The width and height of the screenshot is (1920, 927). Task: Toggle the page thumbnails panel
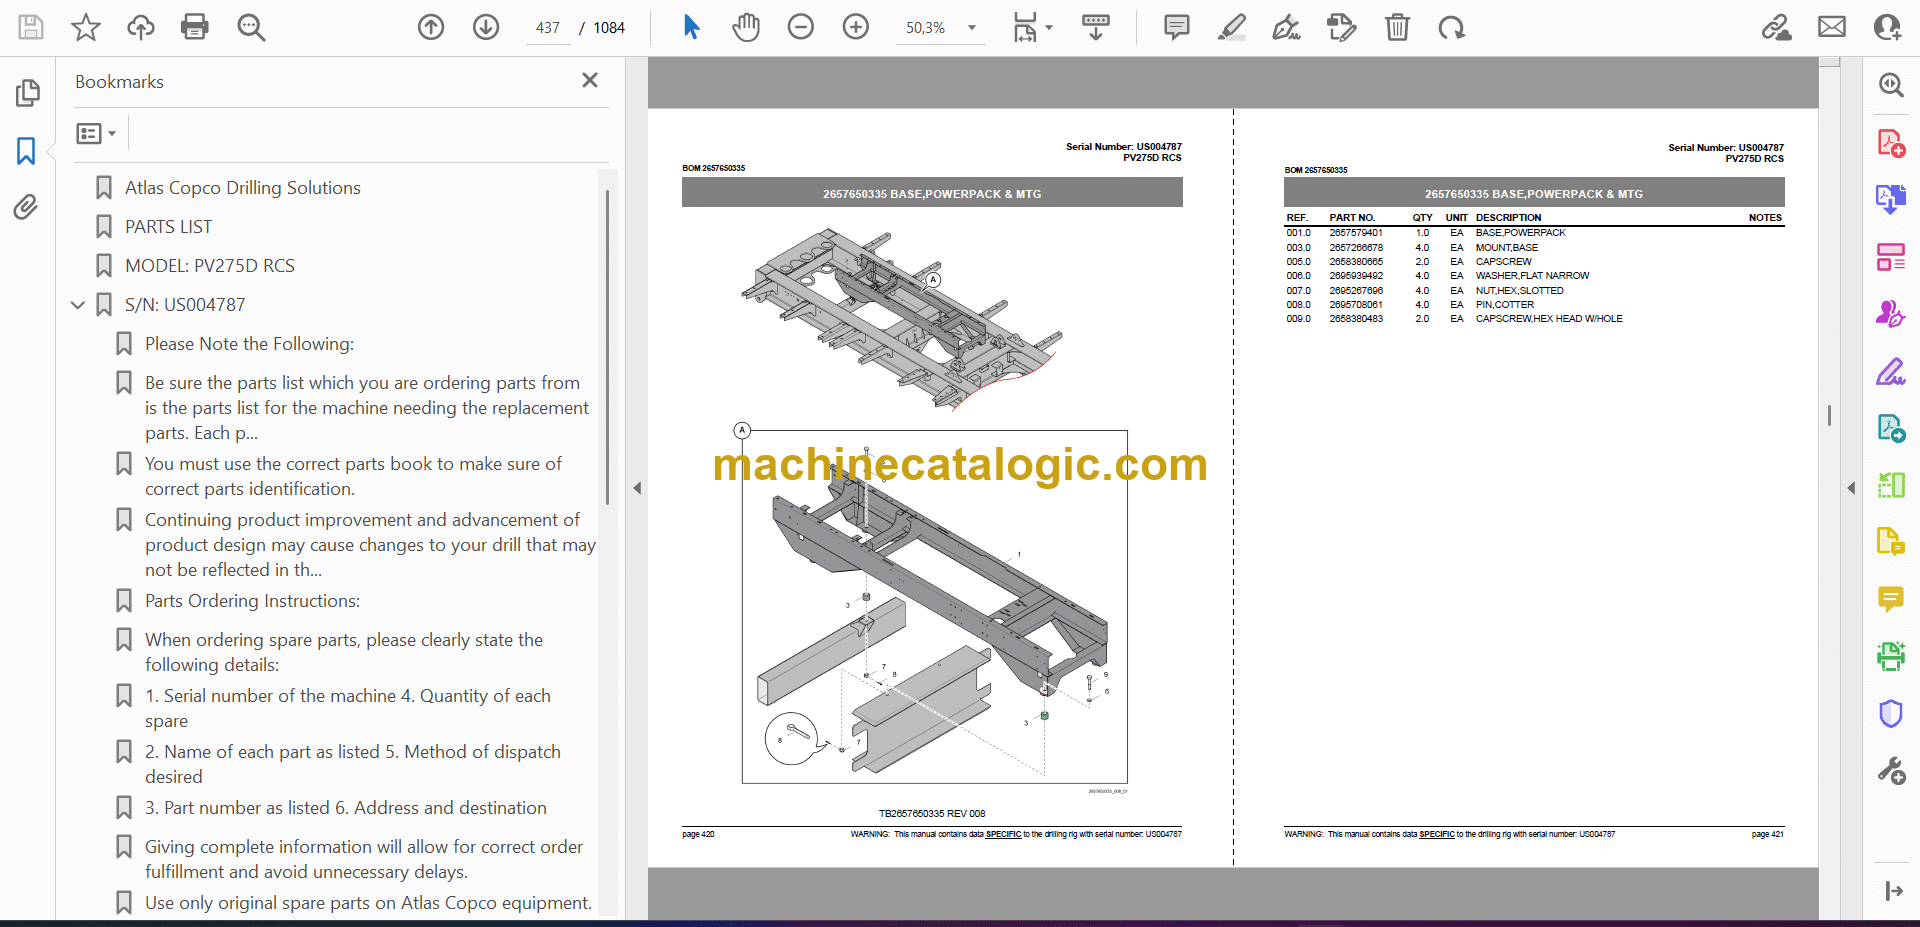[x=27, y=93]
